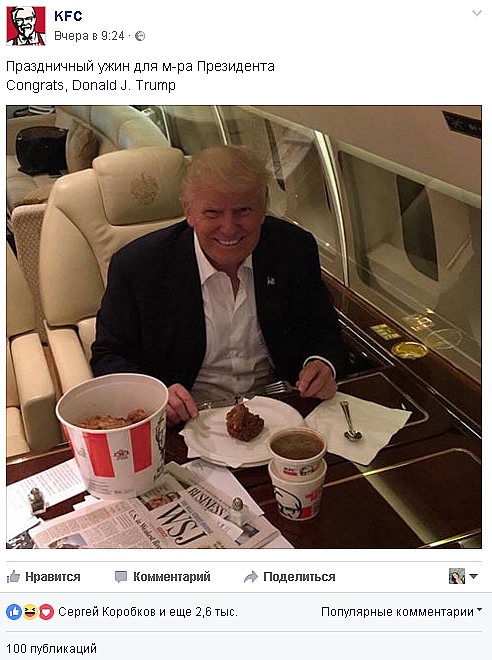Screen dimensions: 492x660
Task: Open the dropdown arrow beside the small avatar
Action: (x=473, y=576)
